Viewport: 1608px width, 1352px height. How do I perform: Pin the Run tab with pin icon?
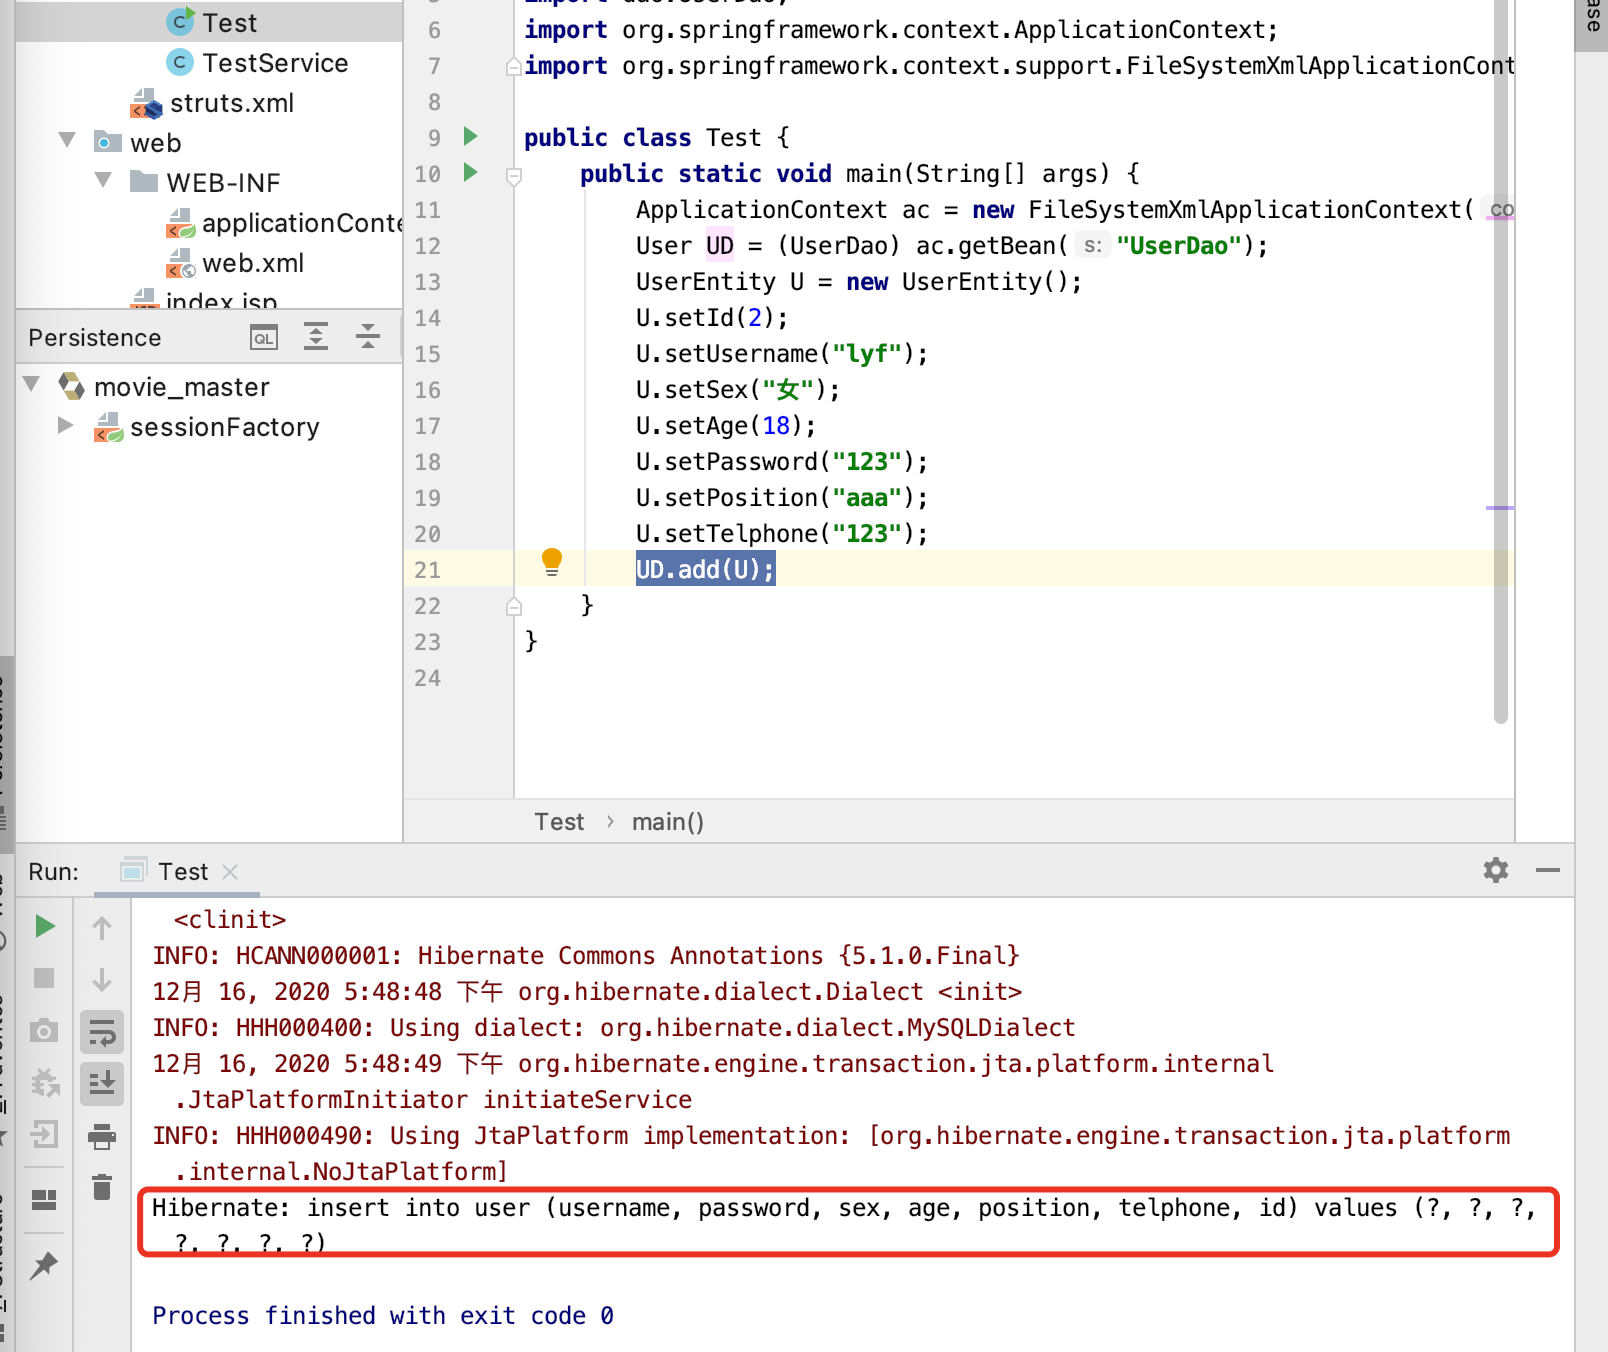(44, 1265)
